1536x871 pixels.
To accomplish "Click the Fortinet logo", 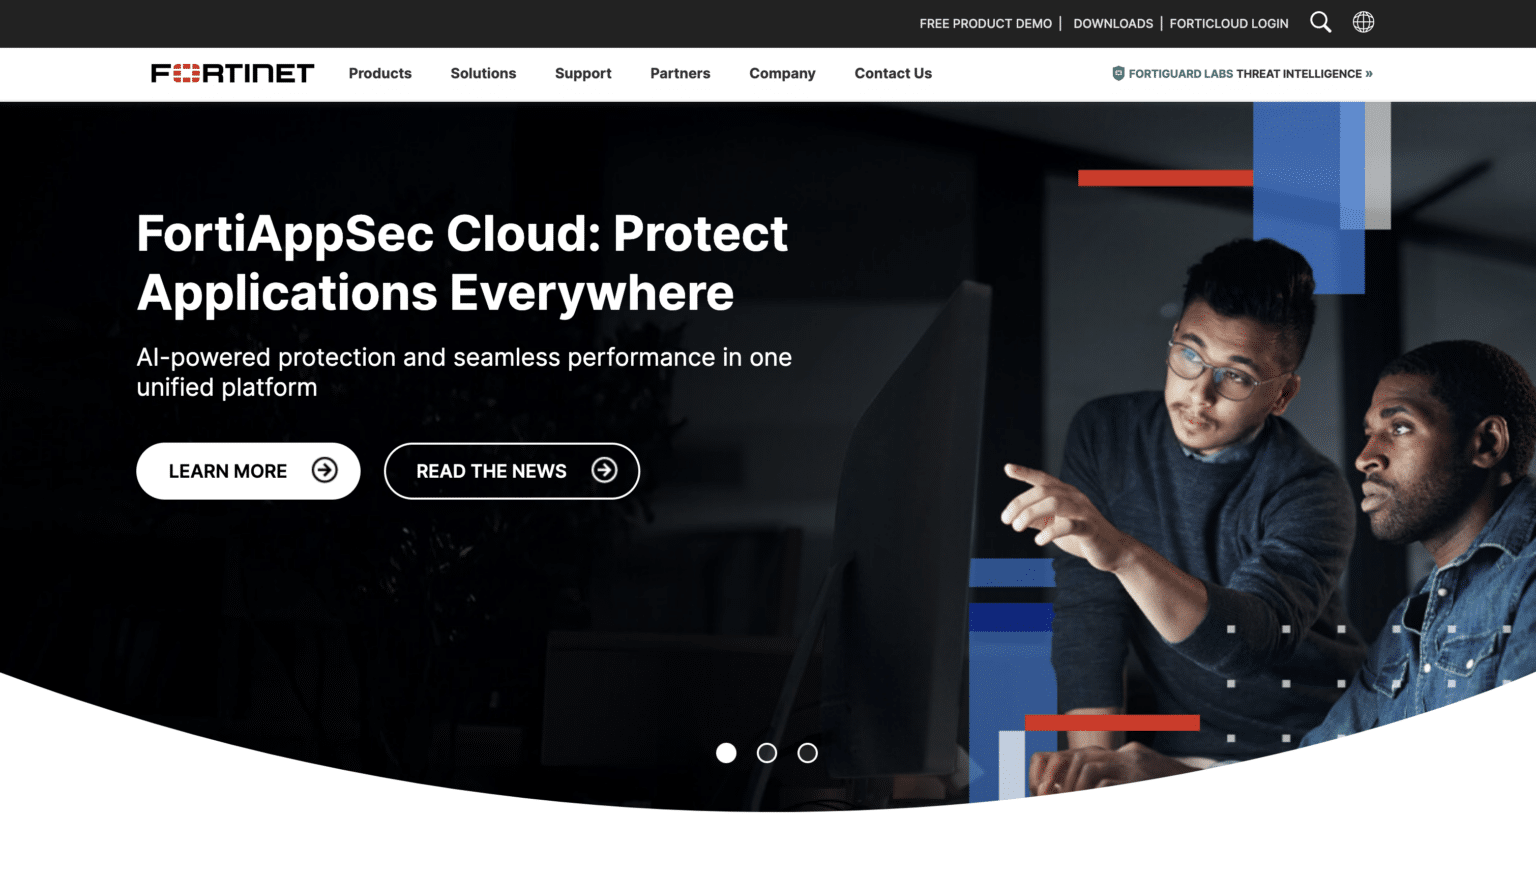I will (232, 73).
